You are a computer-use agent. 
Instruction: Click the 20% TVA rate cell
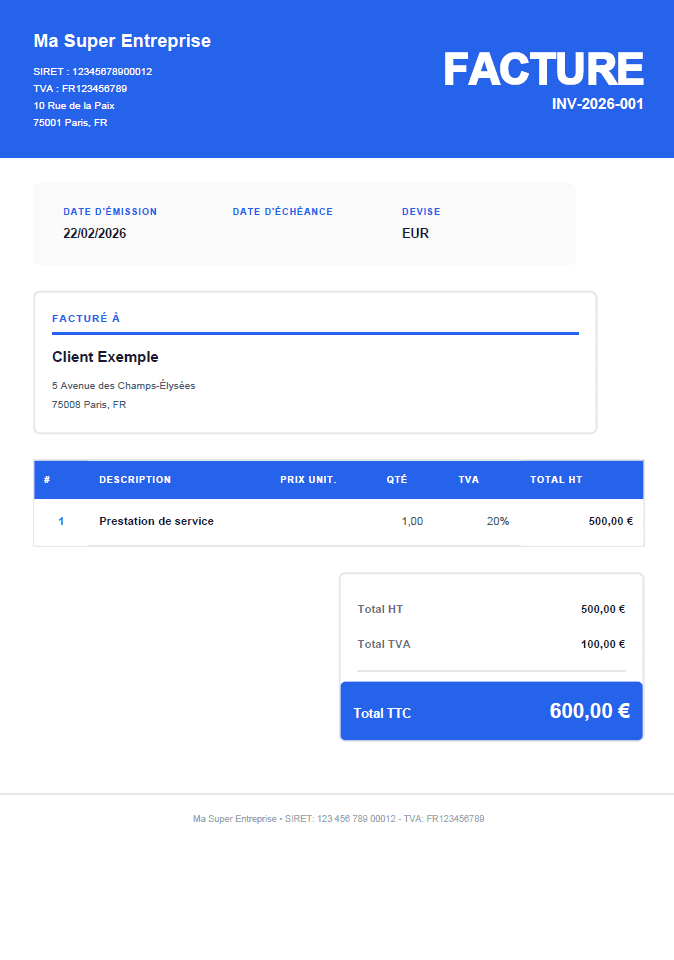(498, 521)
